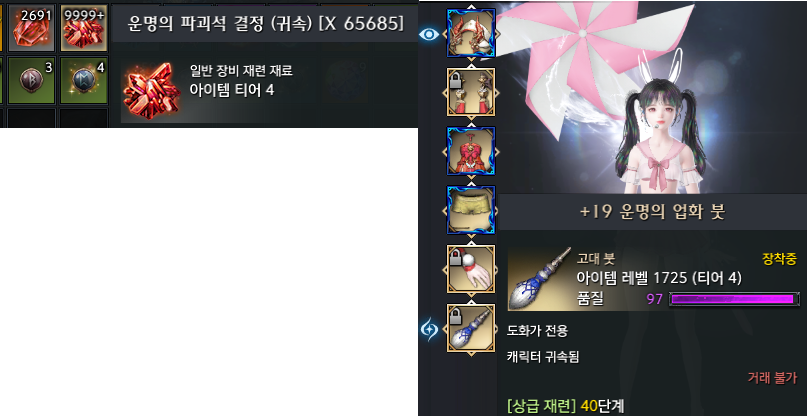Click the headgear equipment slot icon
807x416 pixels.
(x=471, y=32)
